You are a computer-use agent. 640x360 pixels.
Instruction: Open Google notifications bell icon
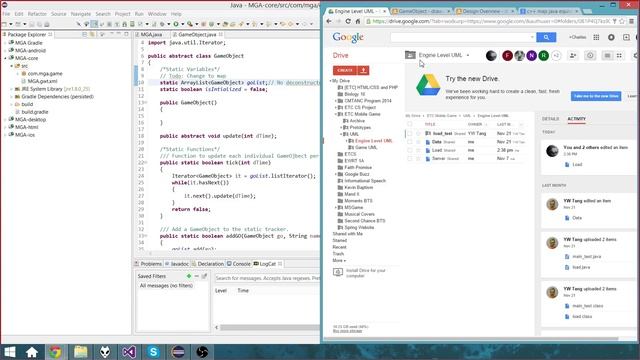coord(611,37)
